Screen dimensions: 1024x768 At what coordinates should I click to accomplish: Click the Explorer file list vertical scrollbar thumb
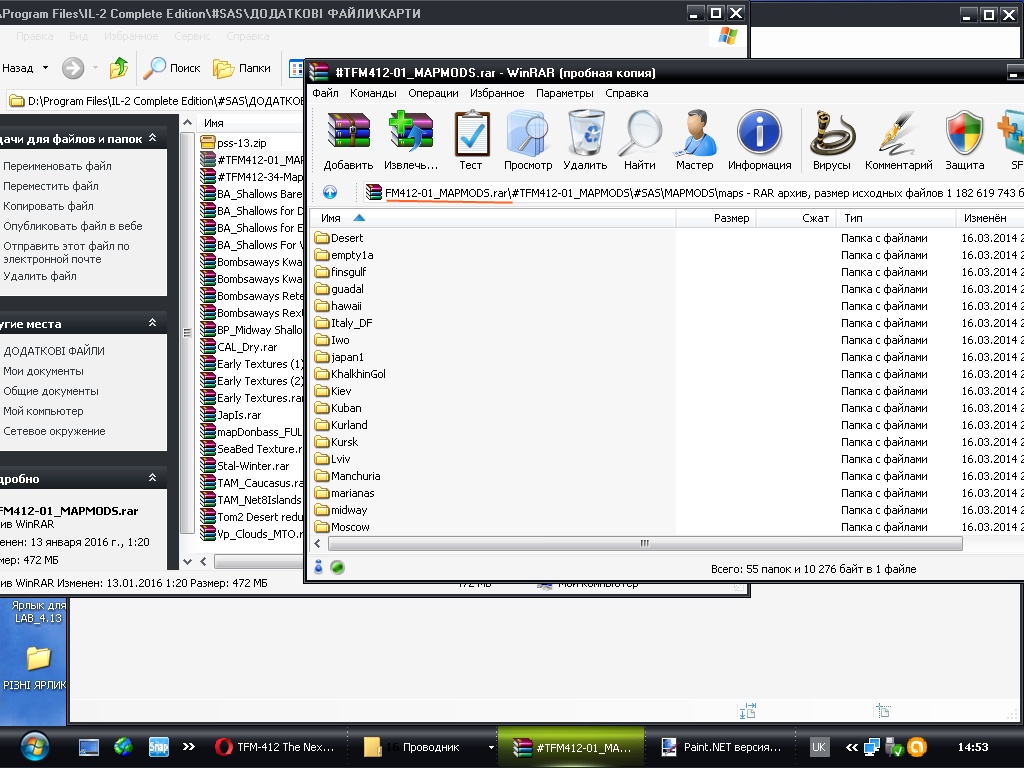point(187,332)
